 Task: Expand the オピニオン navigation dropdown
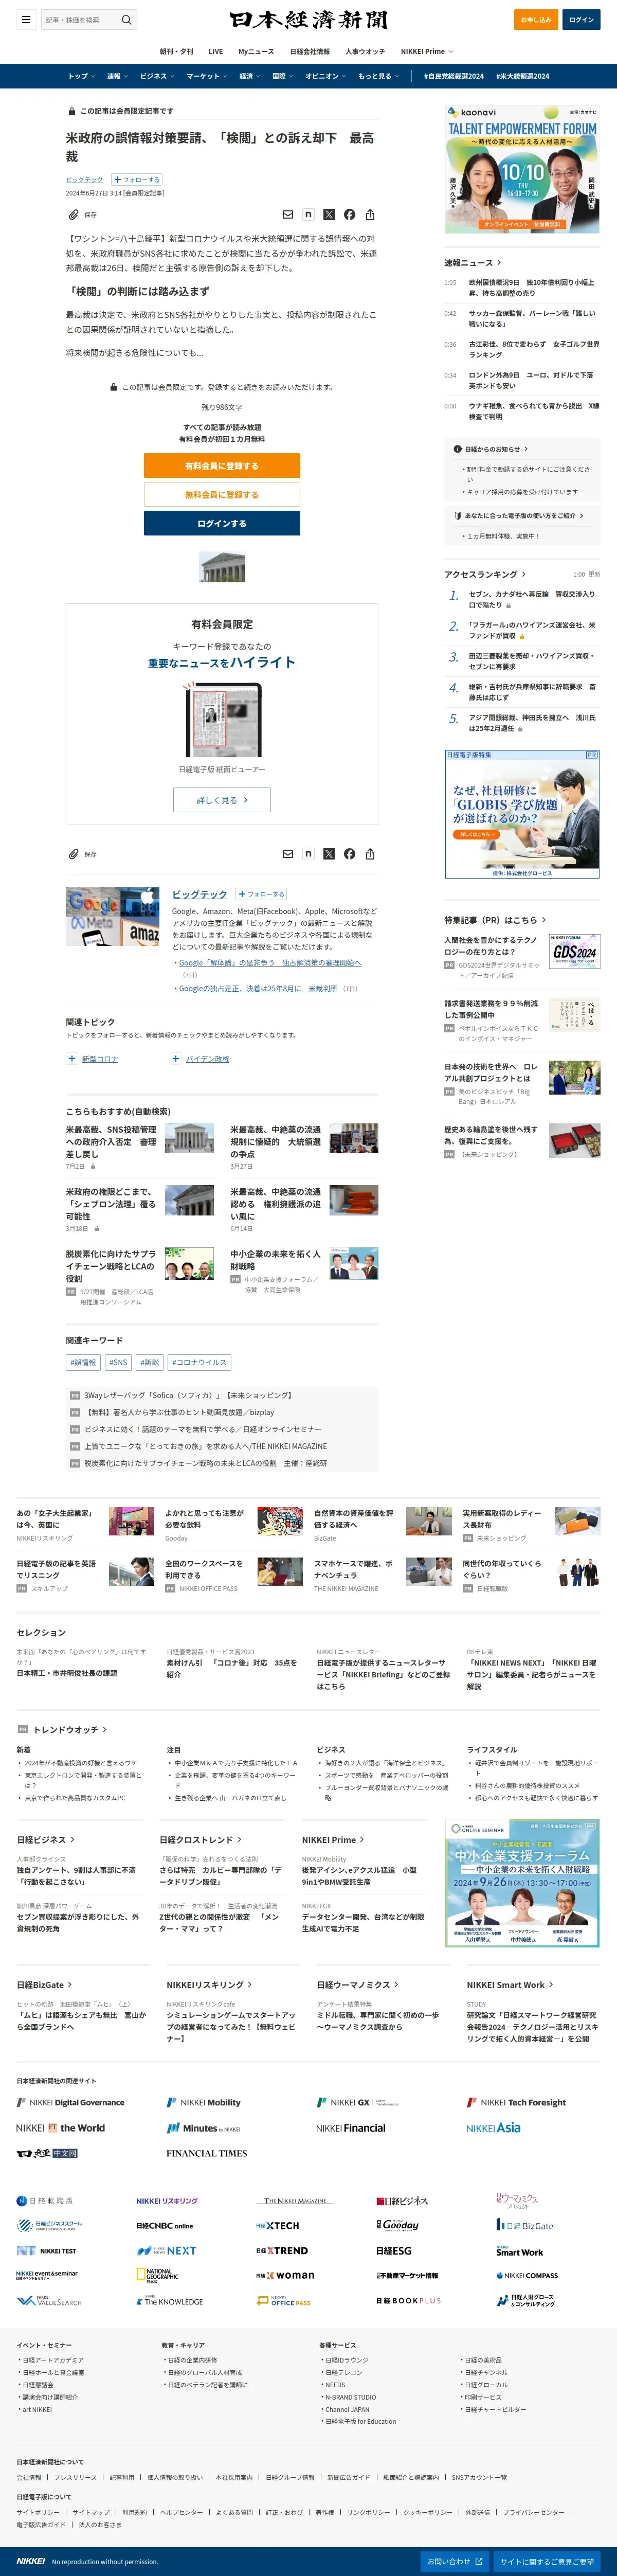(326, 76)
